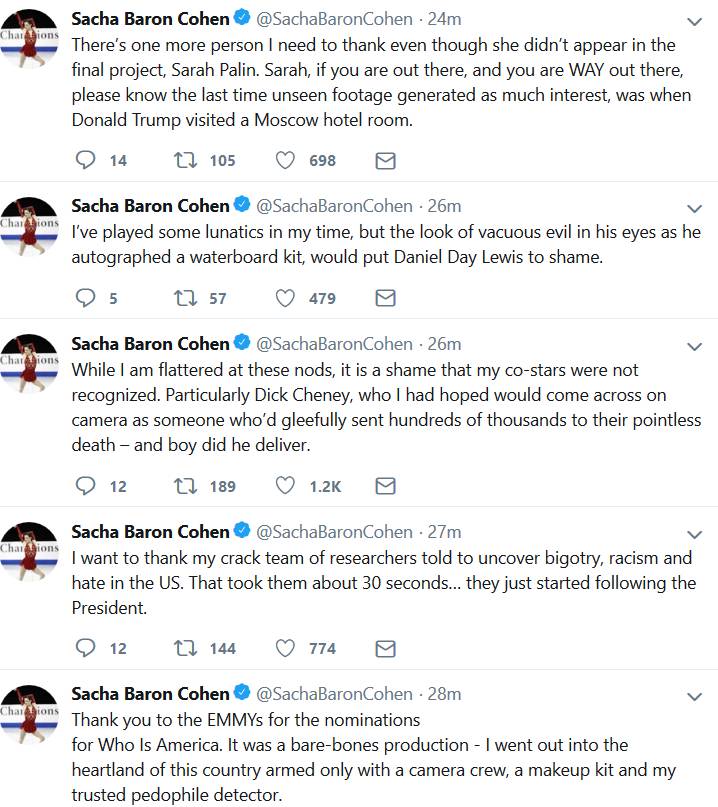Like the Dick Cheney tweet
This screenshot has height=807, width=718.
[286, 486]
